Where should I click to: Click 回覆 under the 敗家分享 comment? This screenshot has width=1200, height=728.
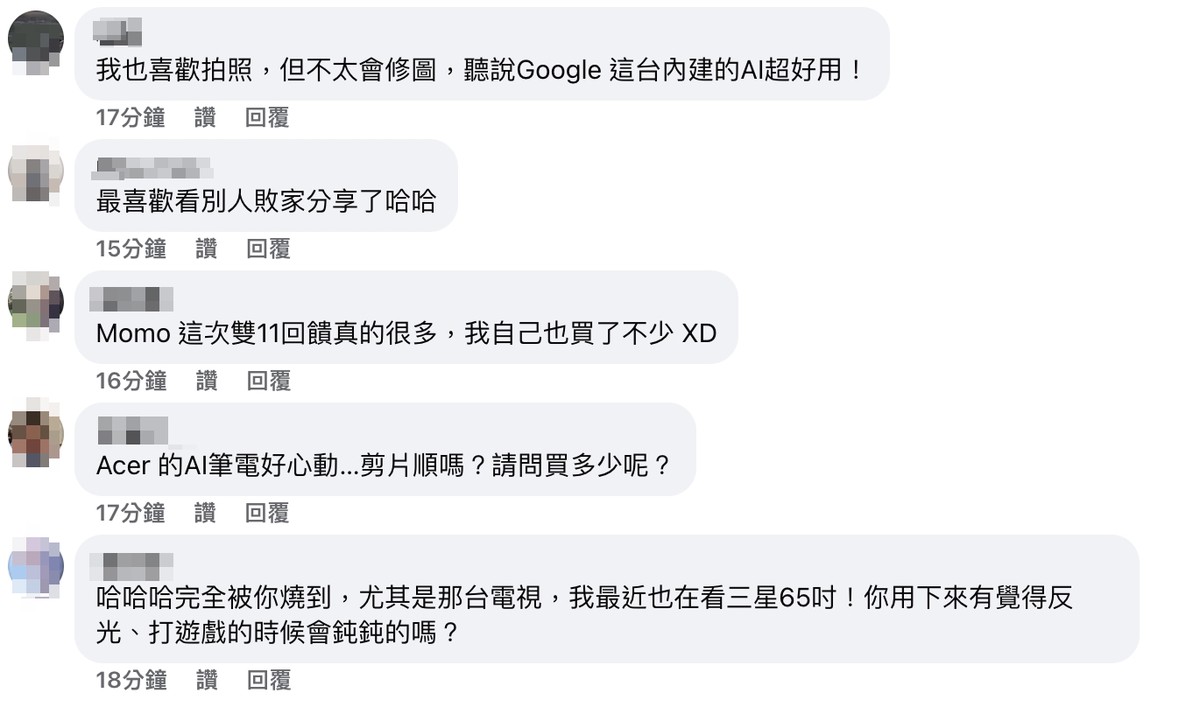pos(266,249)
